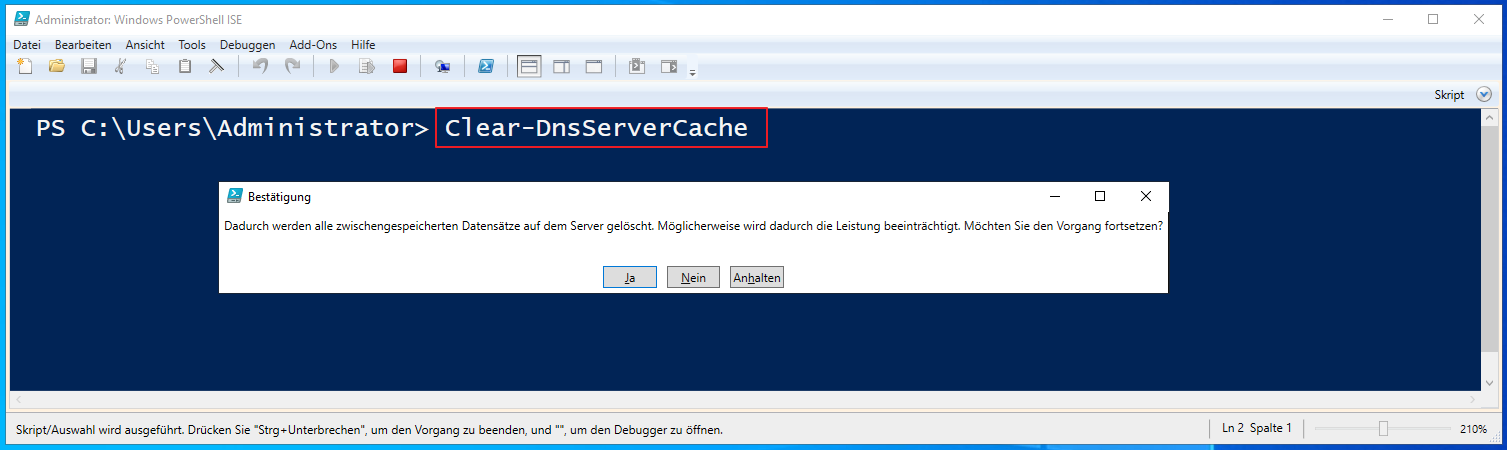
Task: Show script pane maximized layout
Action: (x=594, y=67)
